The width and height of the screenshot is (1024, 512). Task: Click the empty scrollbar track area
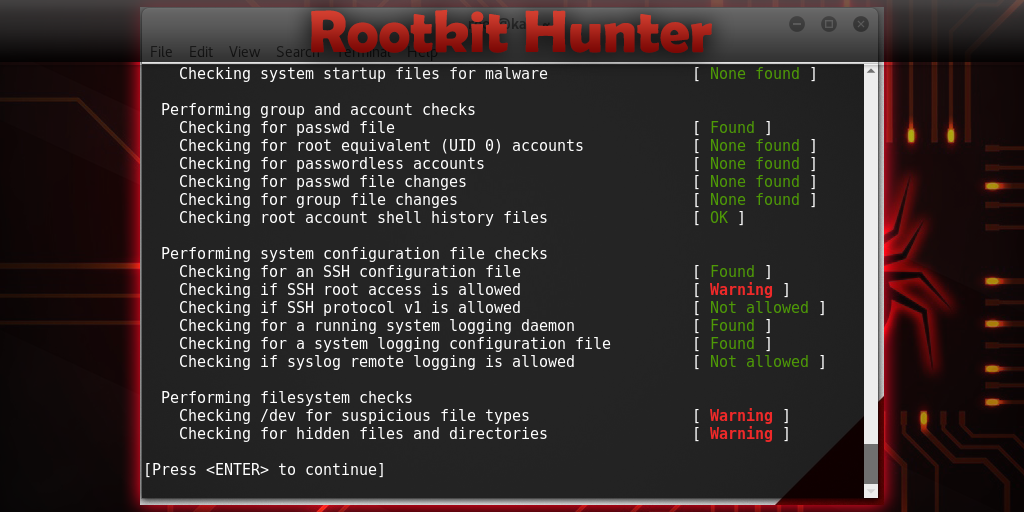point(871,261)
